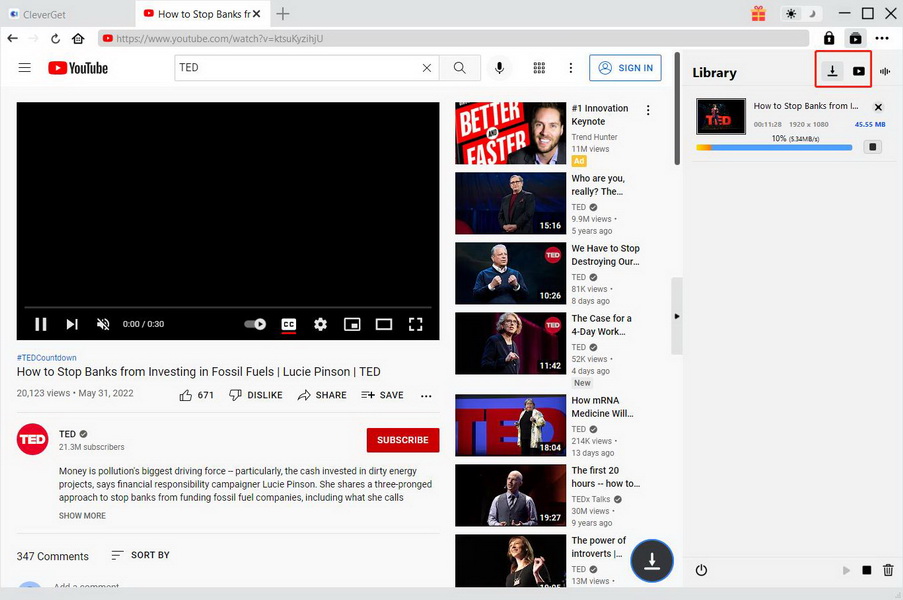
Task: Toggle the autoplay switch
Action: click(255, 324)
